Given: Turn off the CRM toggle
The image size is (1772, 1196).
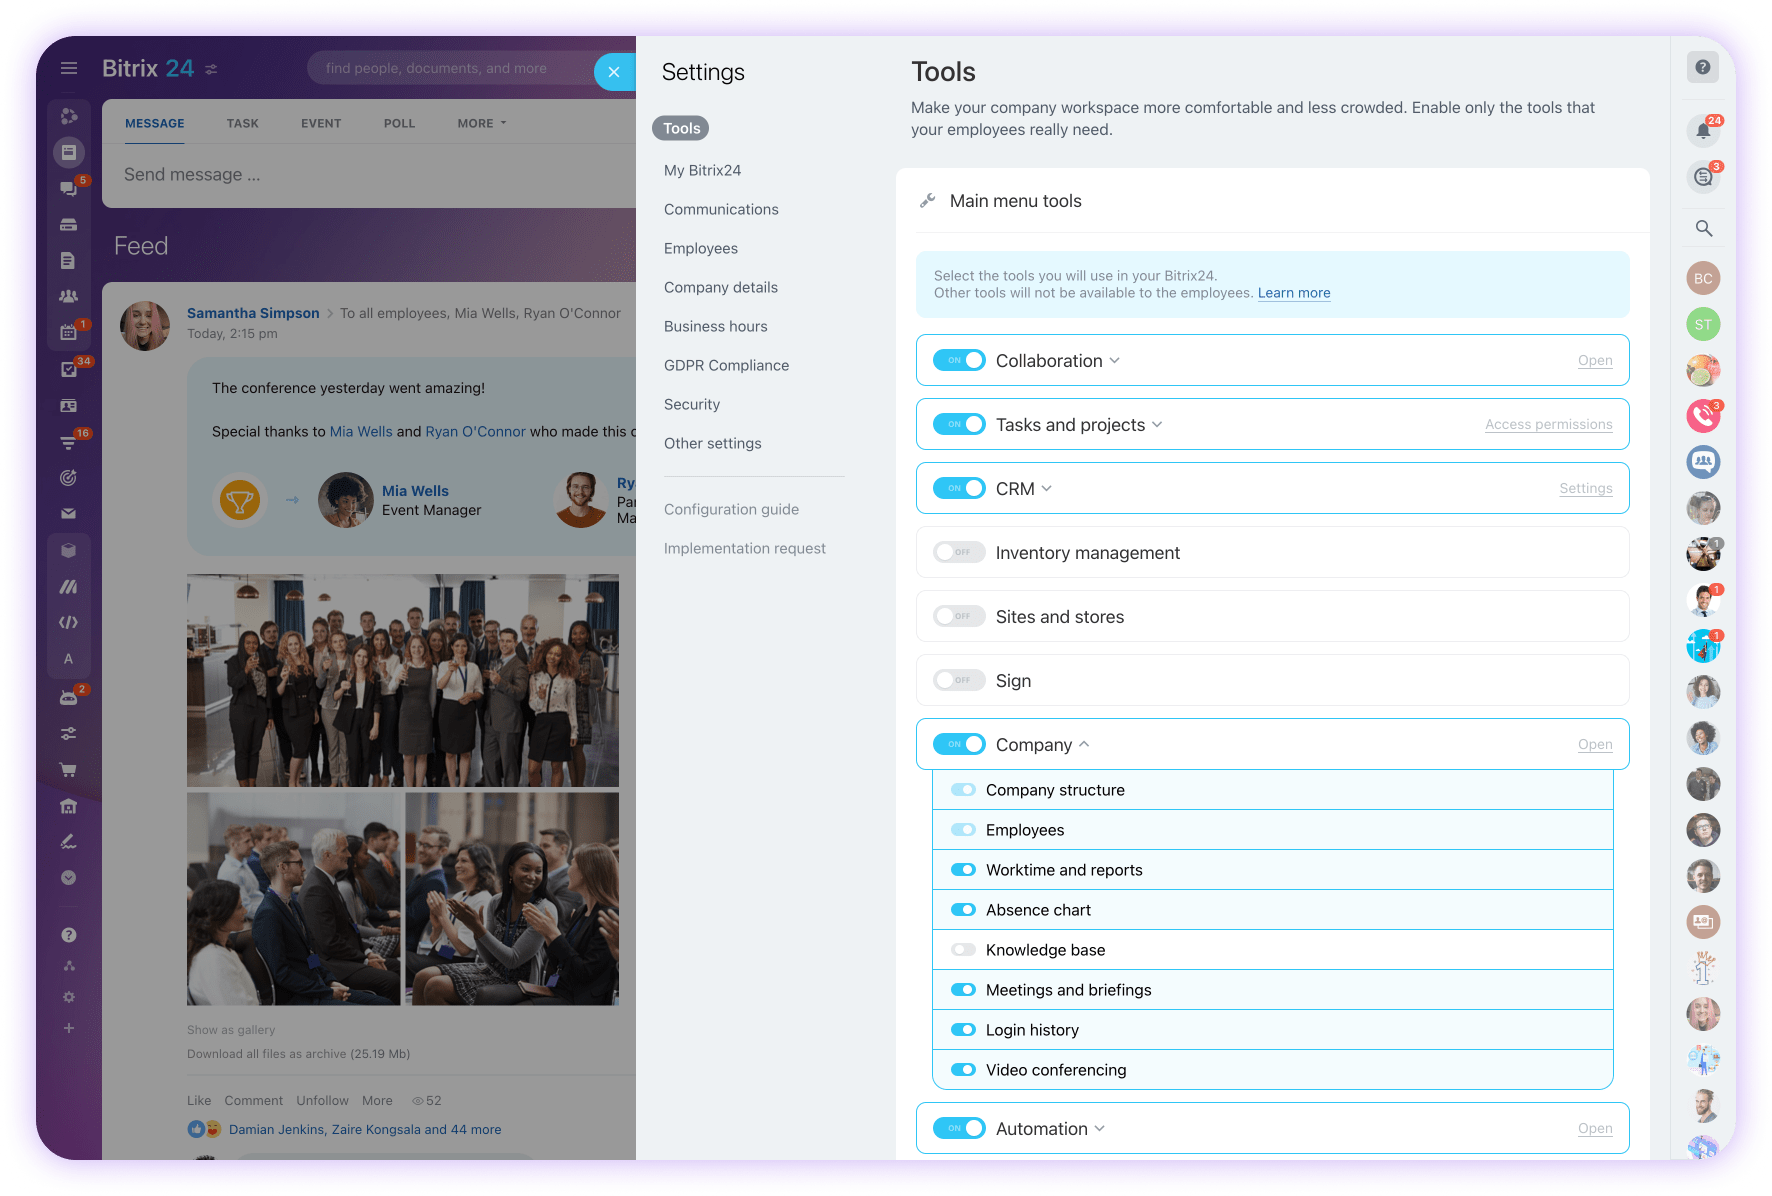Looking at the screenshot, I should click(959, 488).
